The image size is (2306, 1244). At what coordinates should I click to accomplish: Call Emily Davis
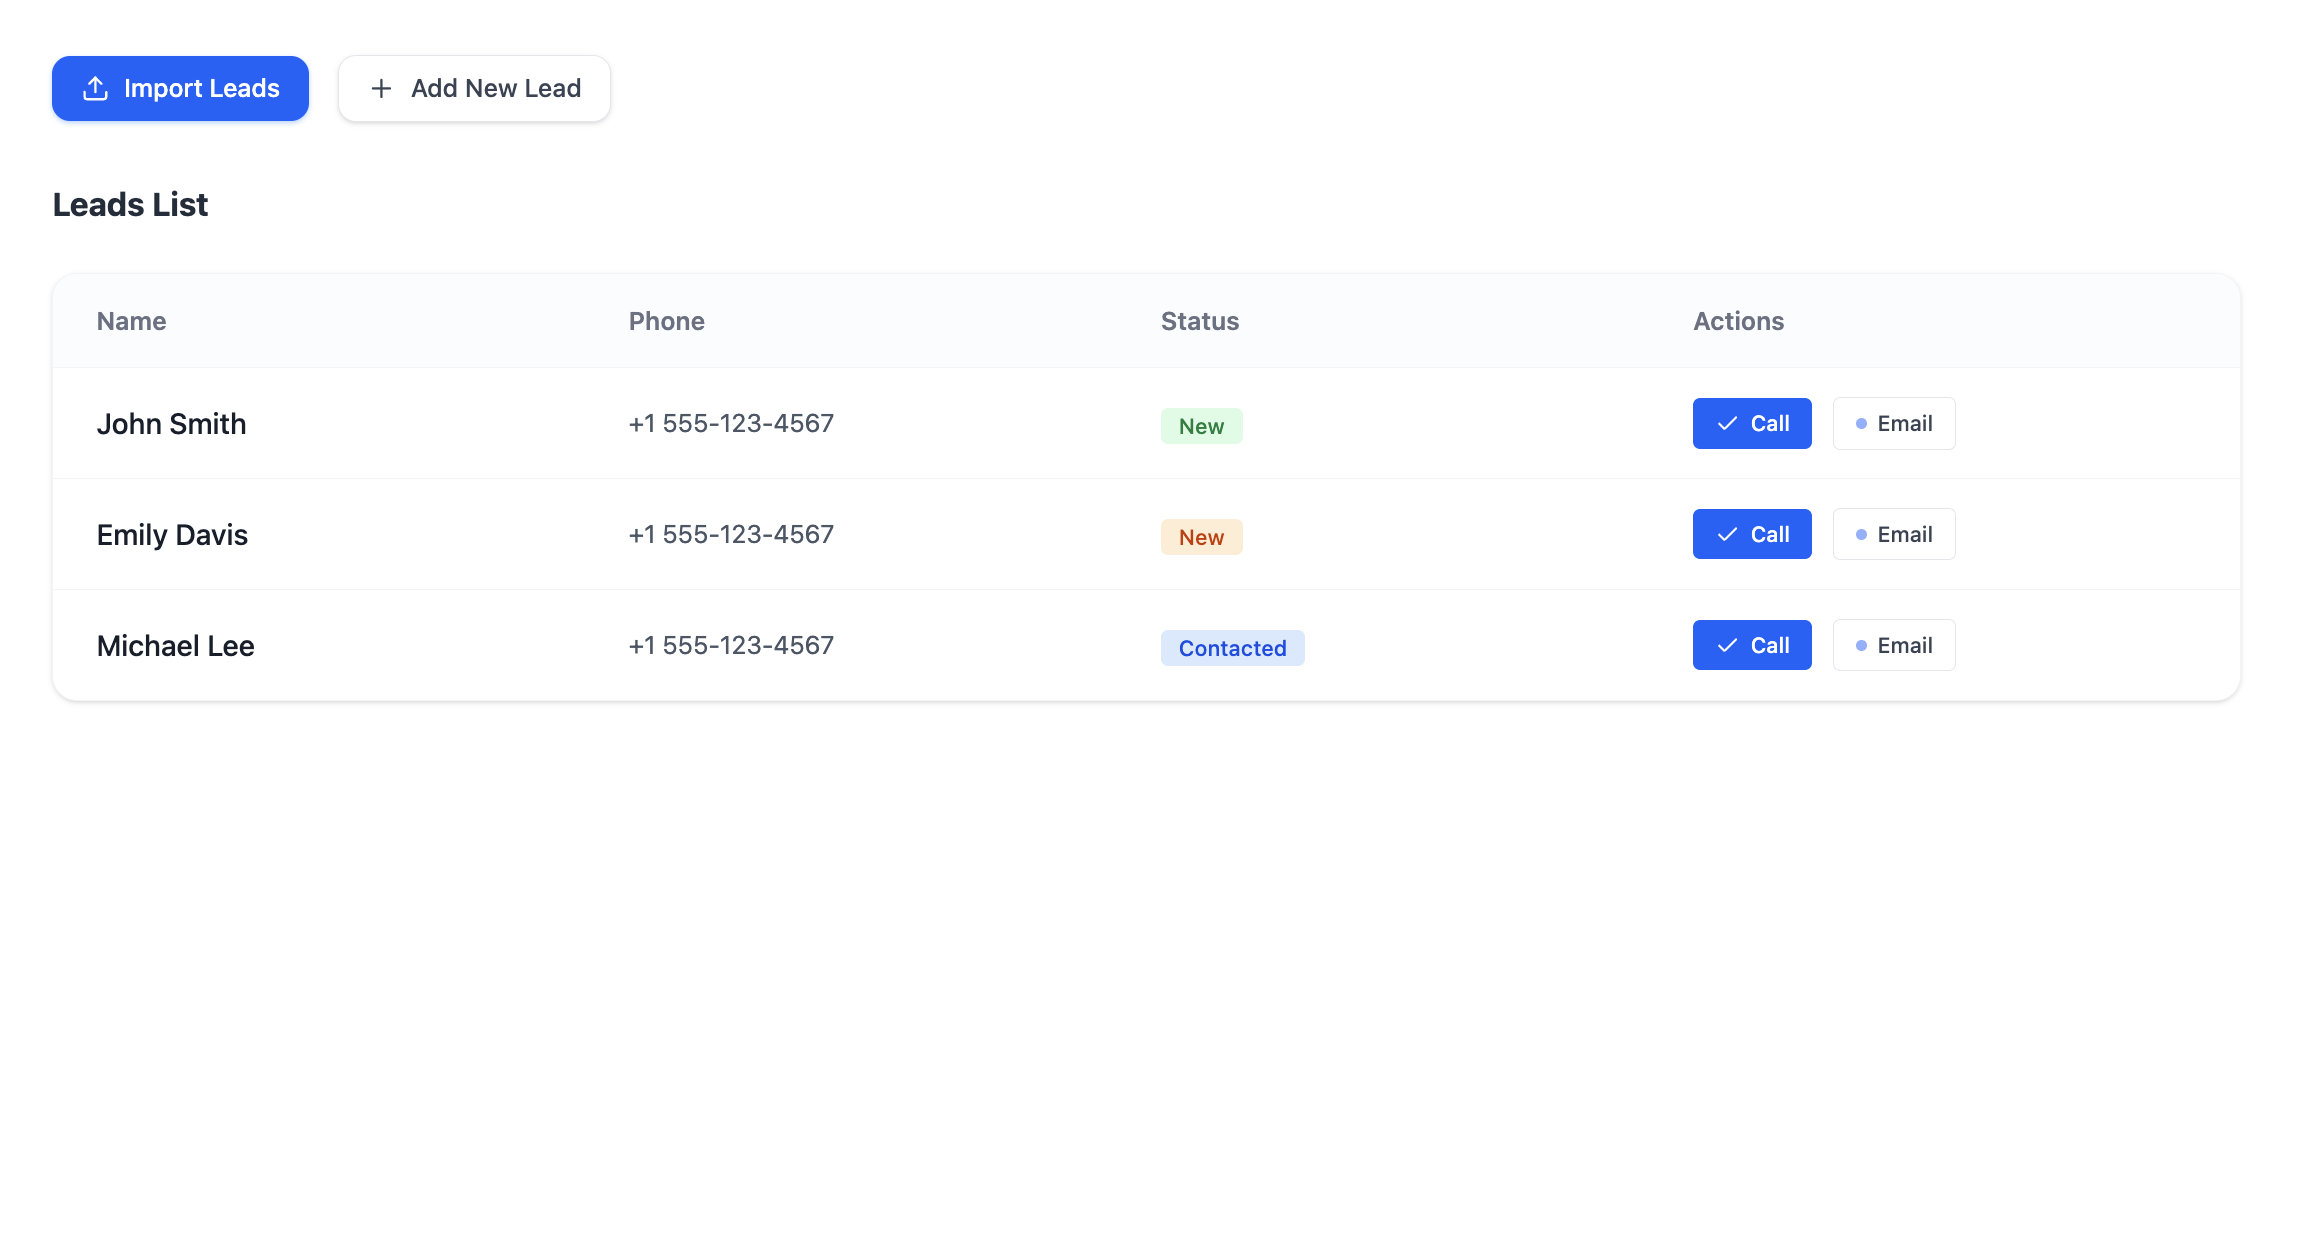[x=1752, y=535]
